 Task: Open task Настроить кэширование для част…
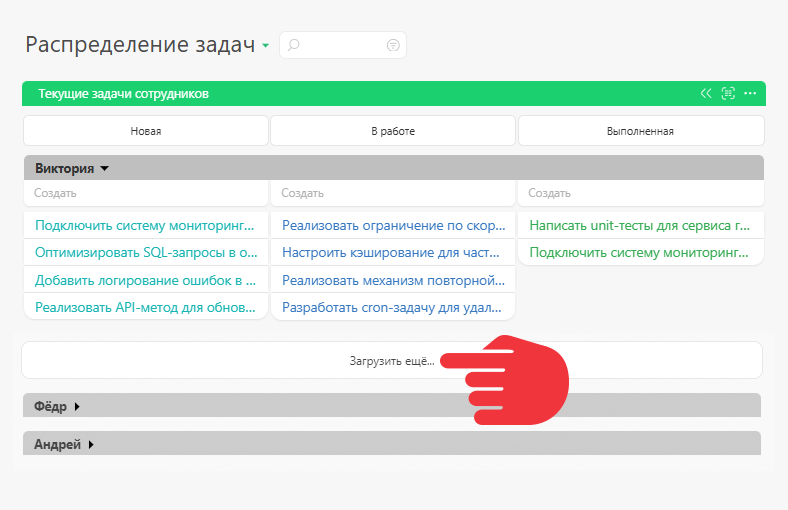pos(390,253)
